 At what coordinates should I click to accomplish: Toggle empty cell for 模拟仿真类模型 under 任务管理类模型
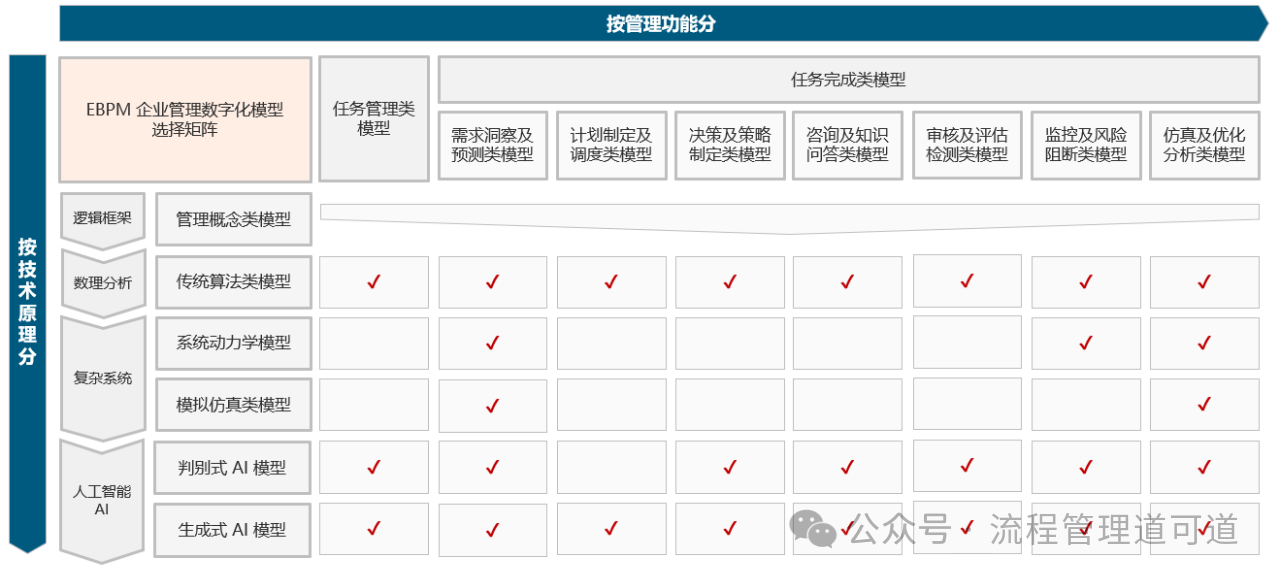point(374,404)
